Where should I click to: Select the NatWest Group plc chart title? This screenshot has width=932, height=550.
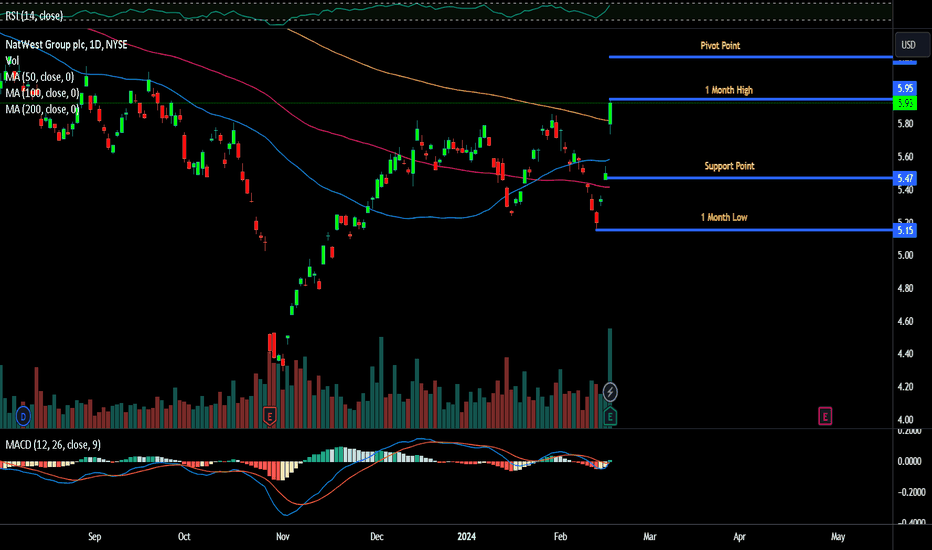pos(67,45)
